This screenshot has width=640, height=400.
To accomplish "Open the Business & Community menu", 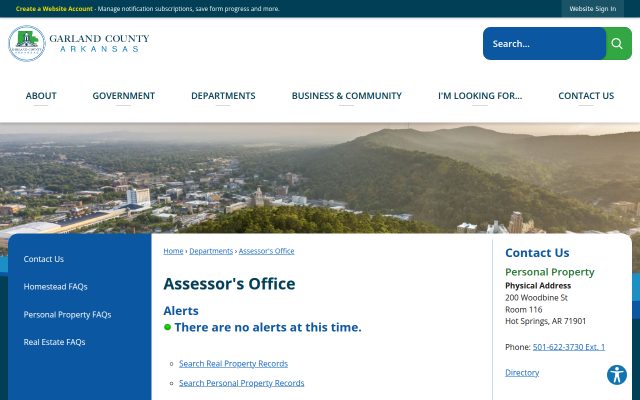I will pyautogui.click(x=347, y=96).
